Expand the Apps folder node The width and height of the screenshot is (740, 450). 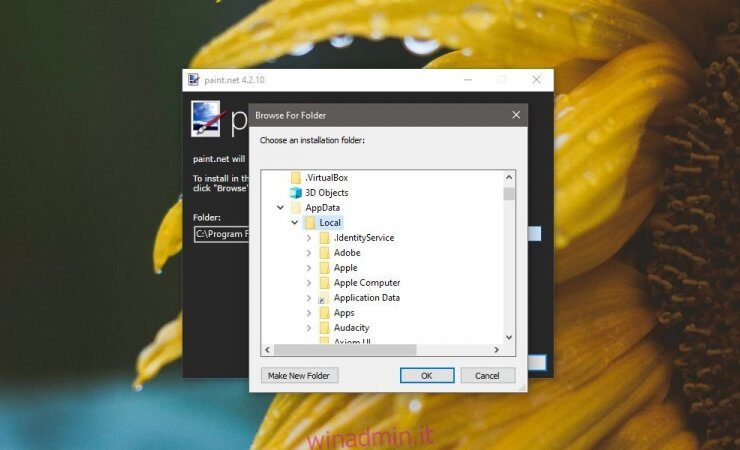tap(309, 313)
